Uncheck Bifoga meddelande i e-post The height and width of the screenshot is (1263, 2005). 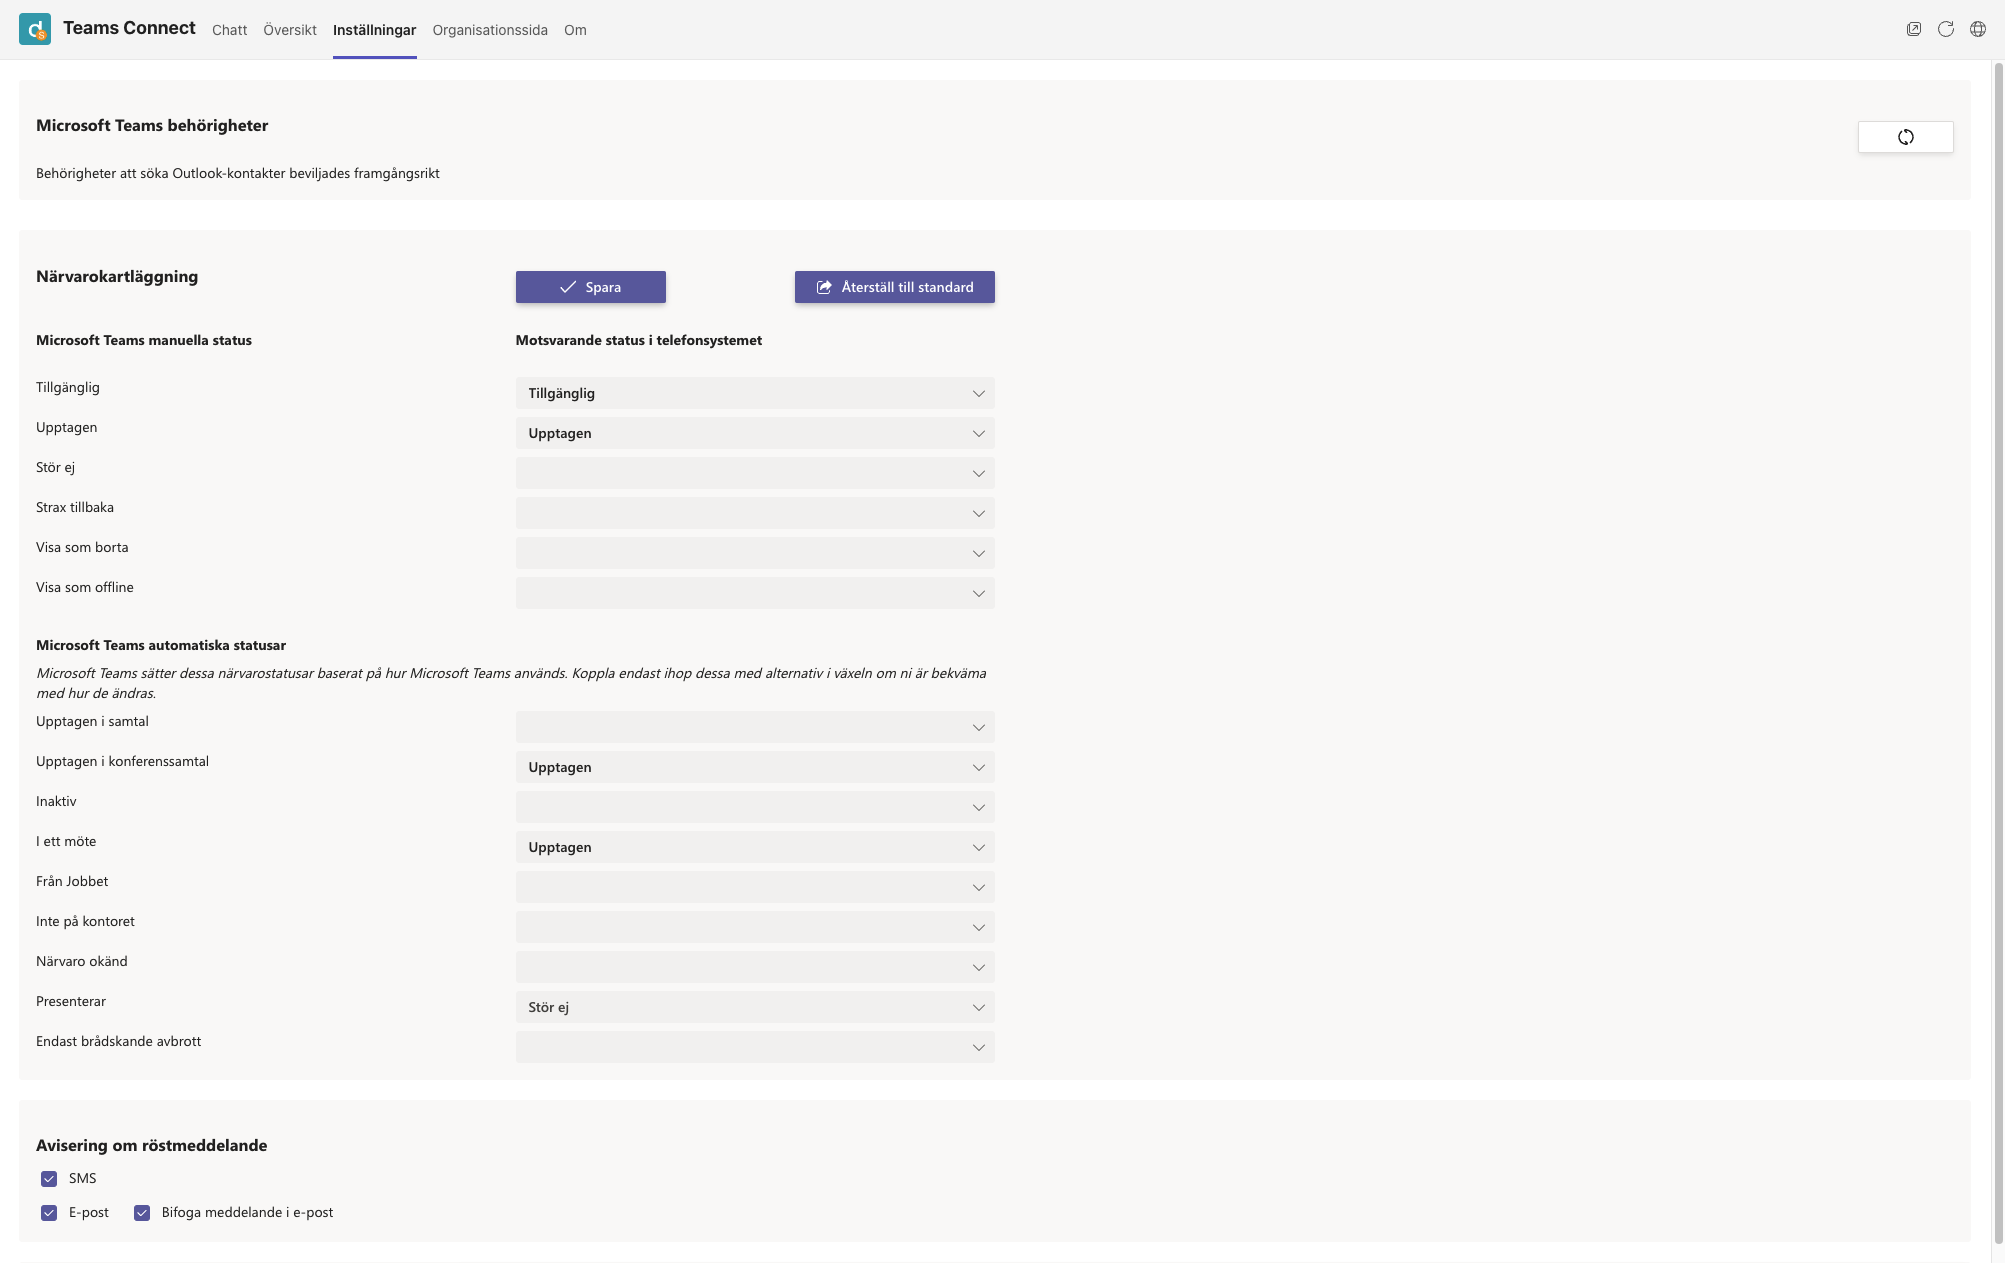click(142, 1213)
